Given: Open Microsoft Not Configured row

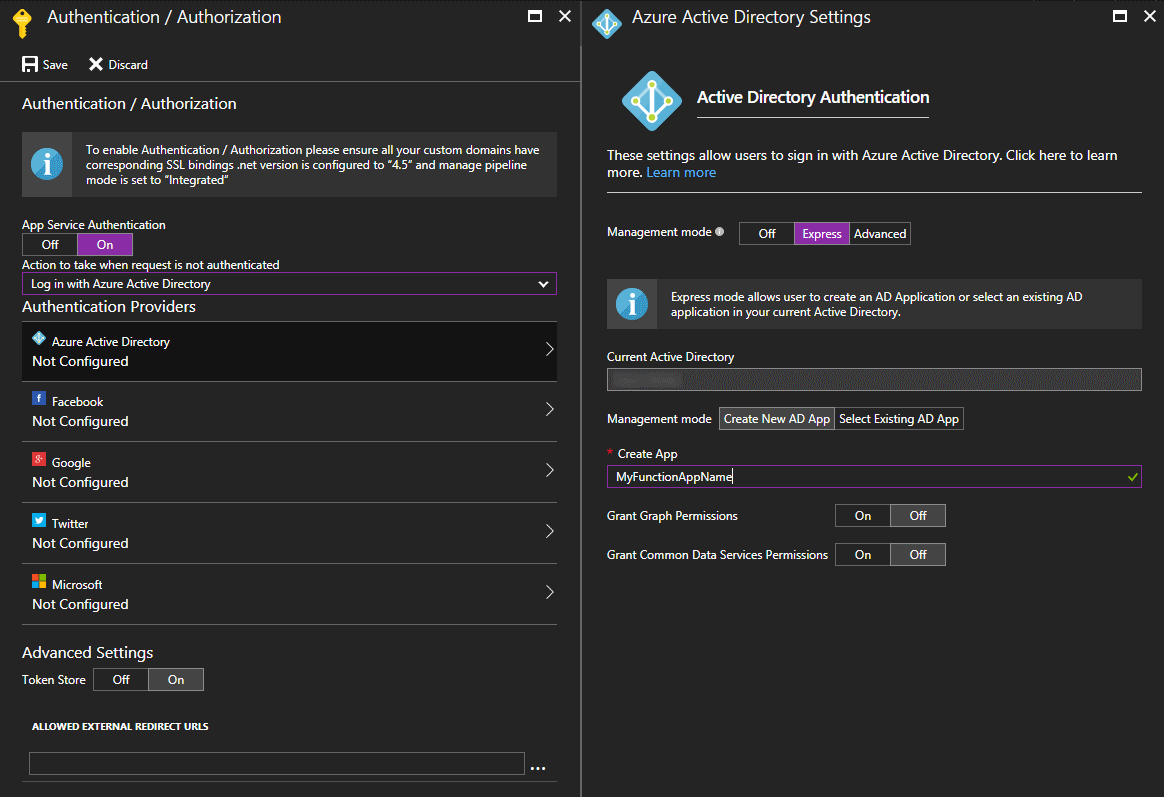Looking at the screenshot, I should [x=290, y=594].
